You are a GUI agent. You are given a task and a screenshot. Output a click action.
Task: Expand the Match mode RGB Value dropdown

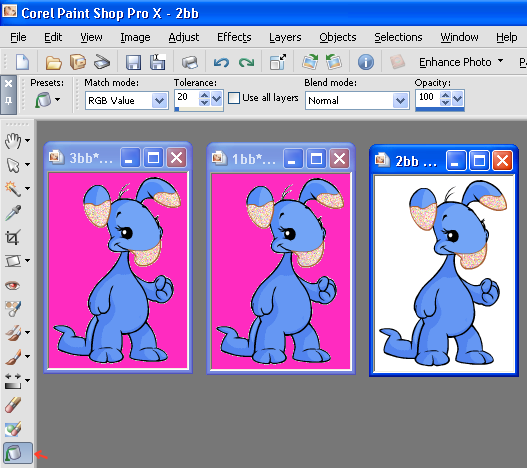click(x=159, y=101)
